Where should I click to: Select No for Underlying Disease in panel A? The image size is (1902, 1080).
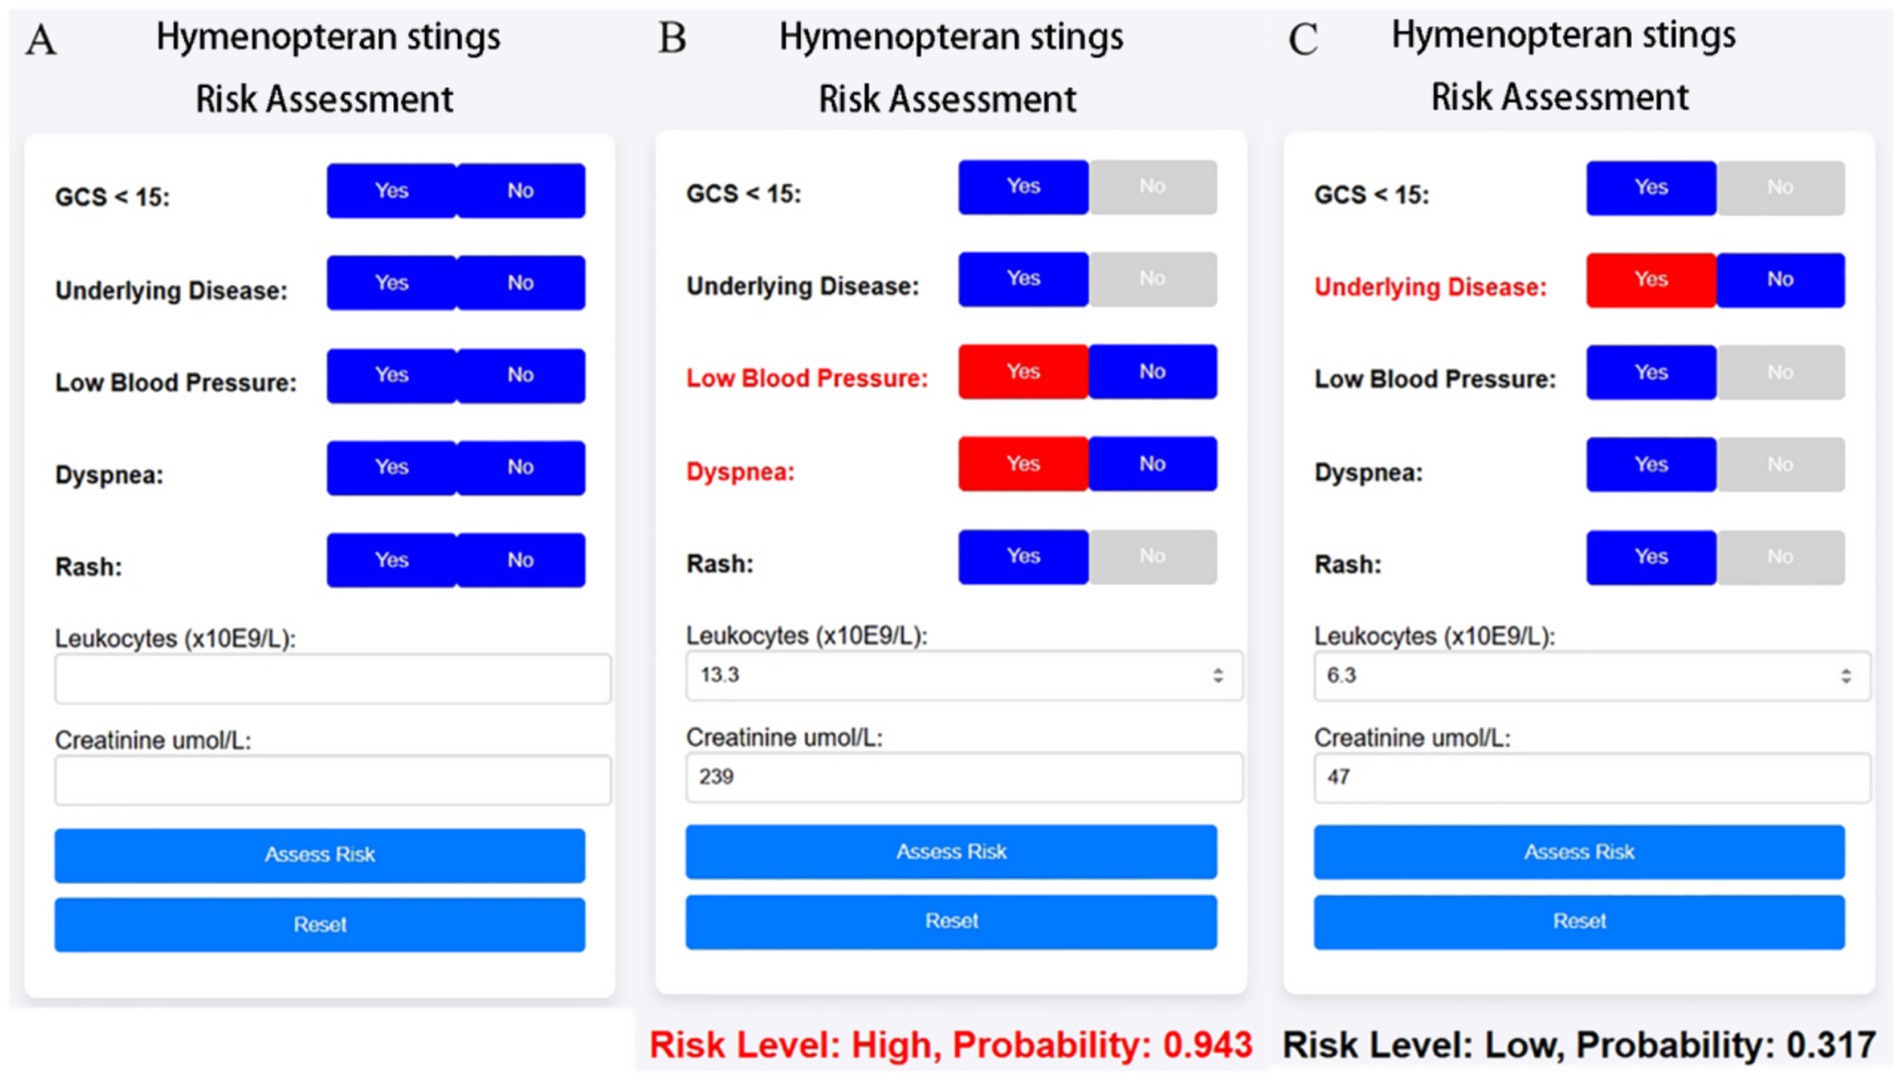[x=521, y=283]
